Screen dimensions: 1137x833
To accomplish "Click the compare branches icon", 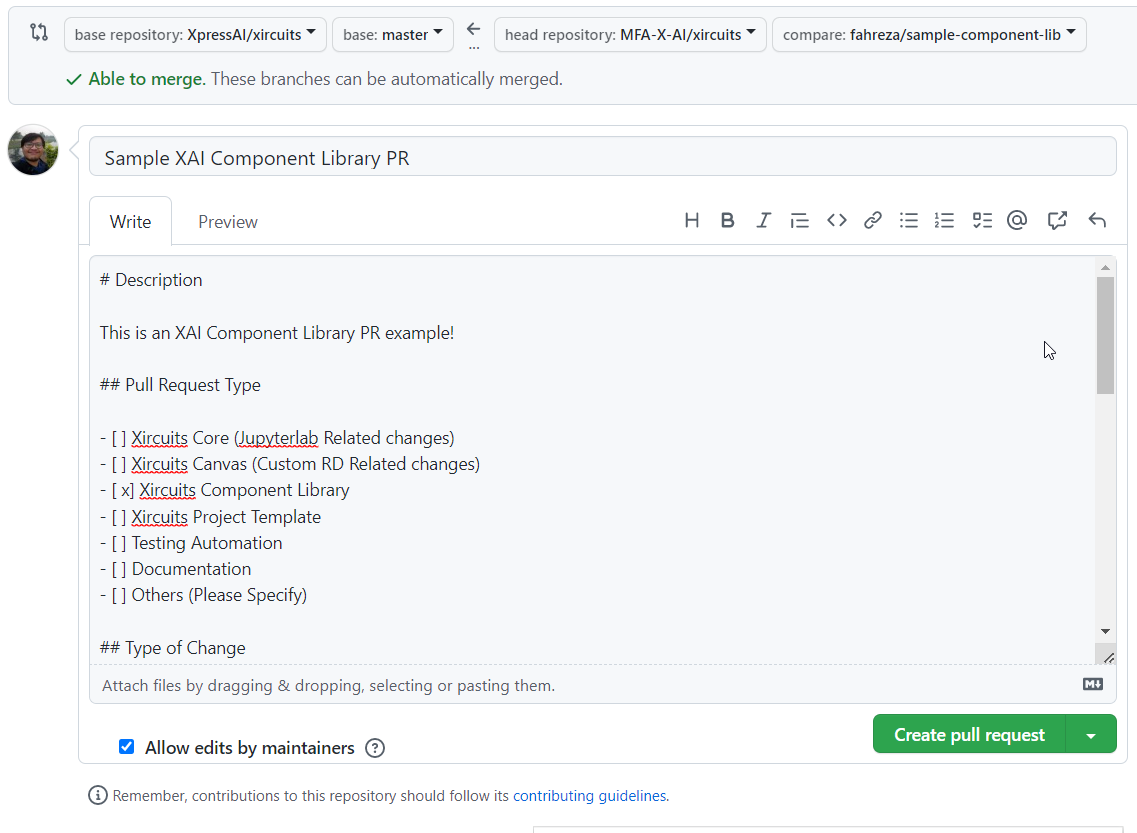I will [39, 33].
